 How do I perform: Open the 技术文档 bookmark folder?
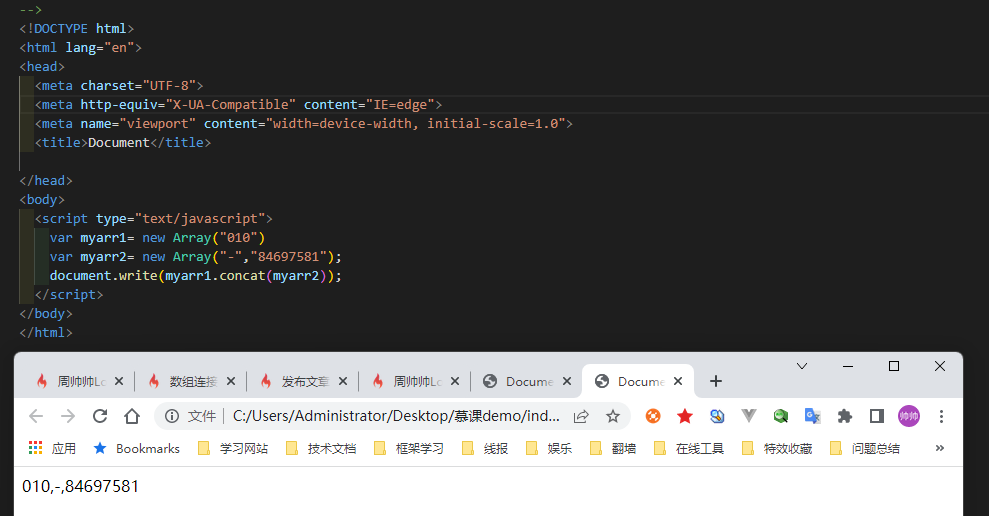click(x=321, y=449)
